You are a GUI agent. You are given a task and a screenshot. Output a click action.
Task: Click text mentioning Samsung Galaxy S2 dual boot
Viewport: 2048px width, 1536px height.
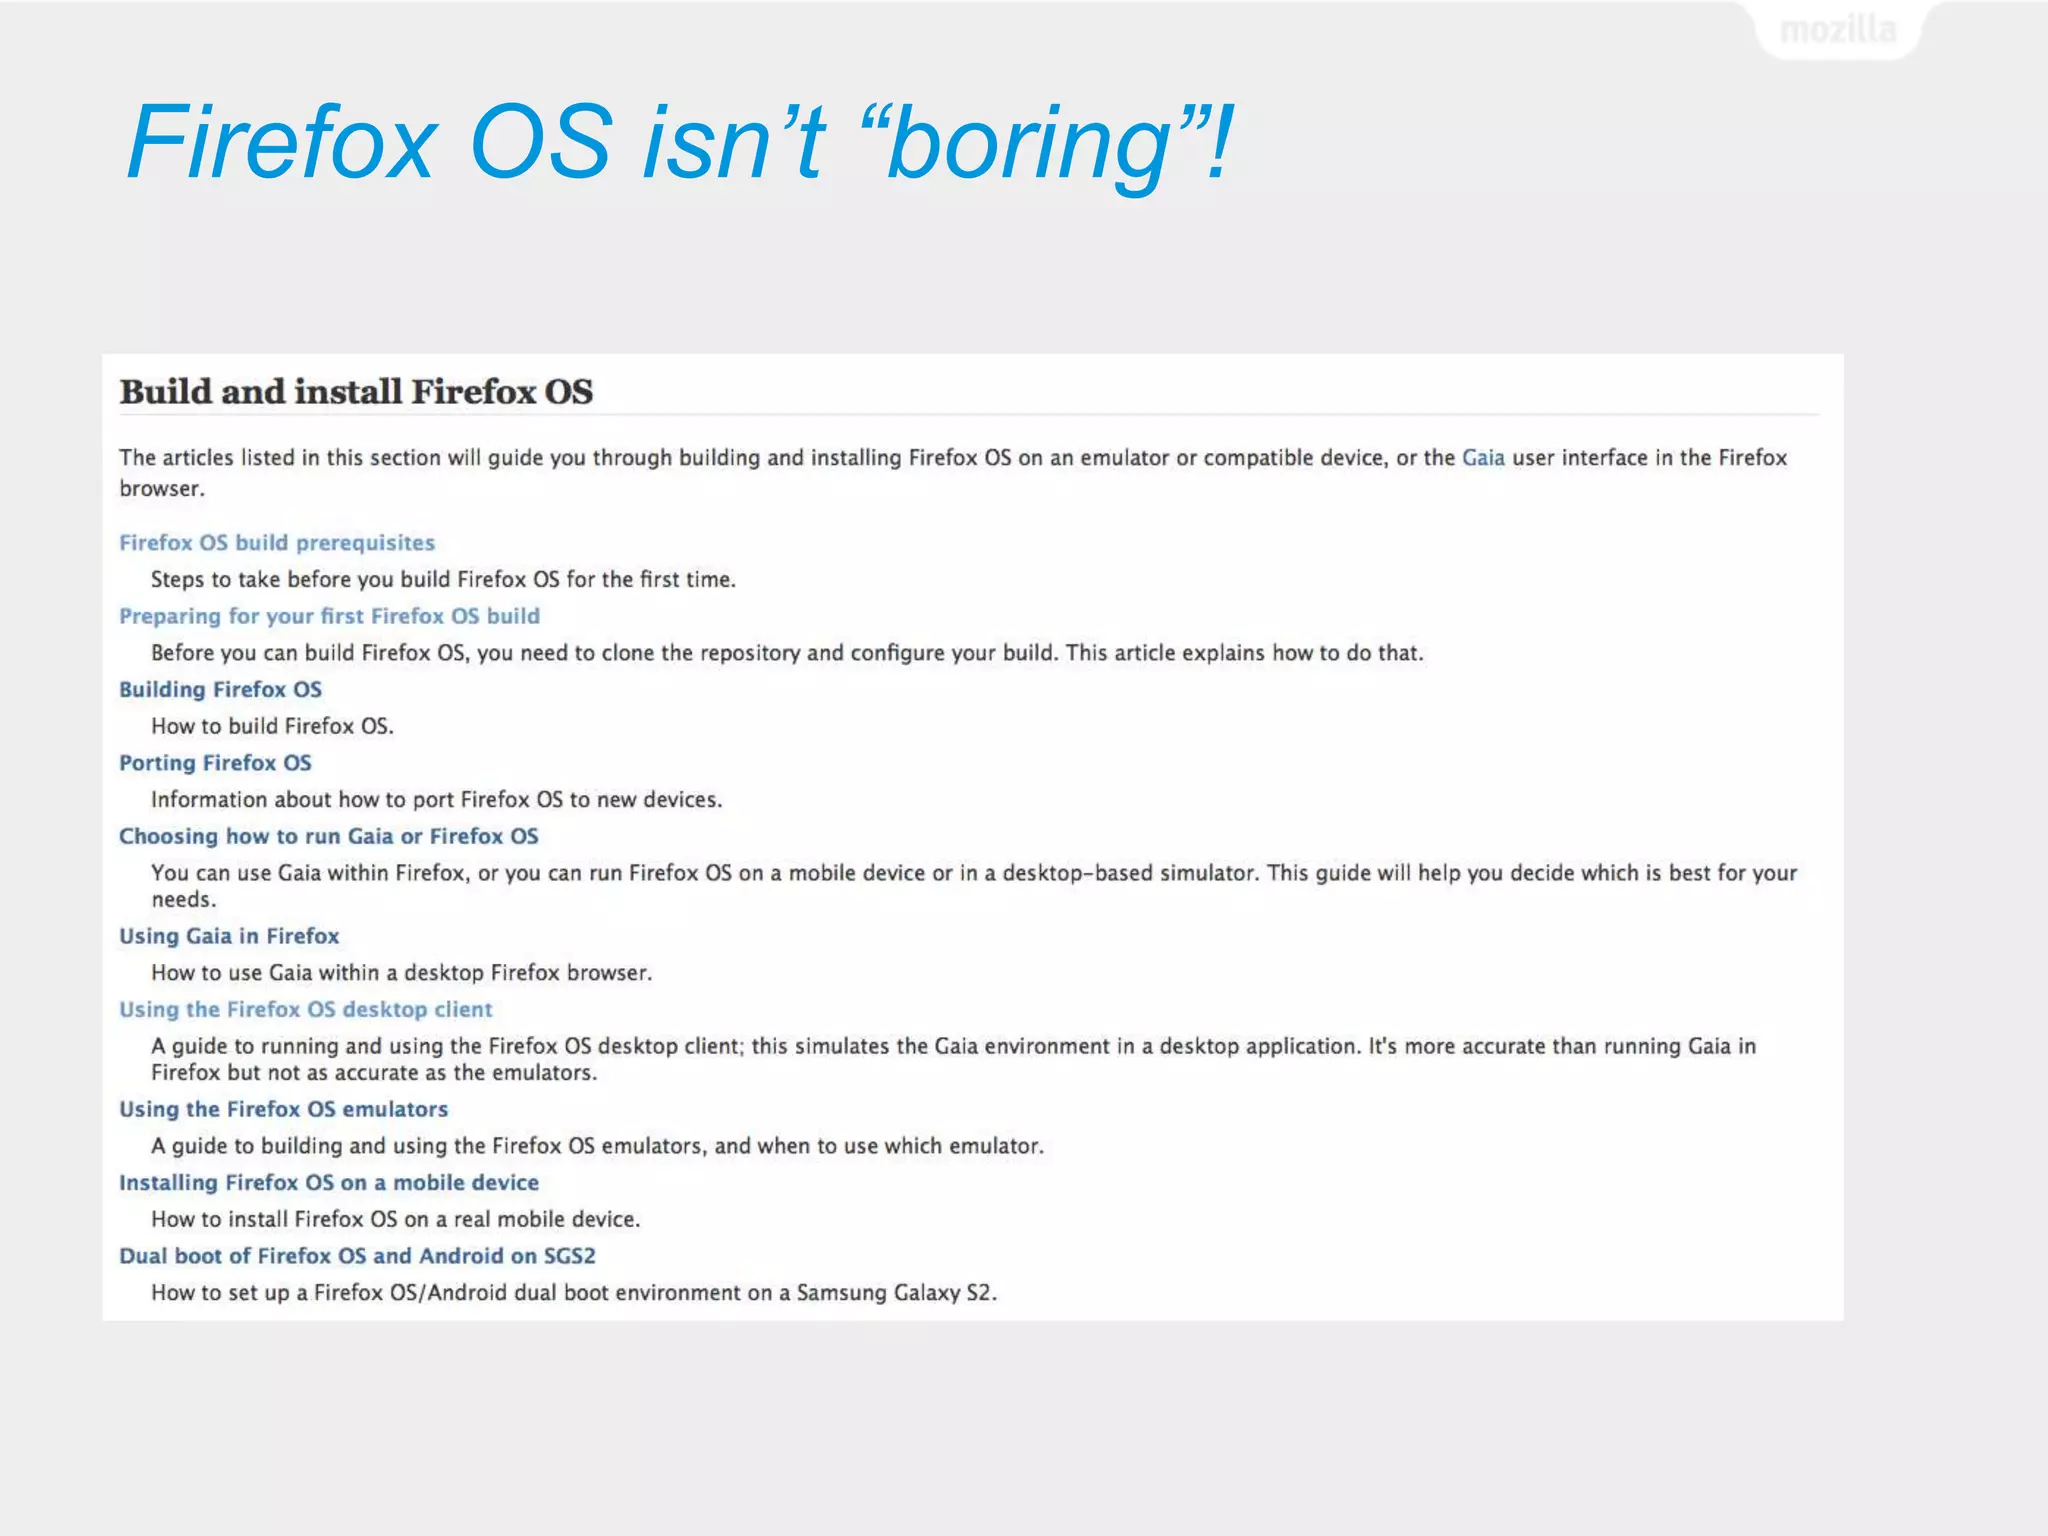574,1293
